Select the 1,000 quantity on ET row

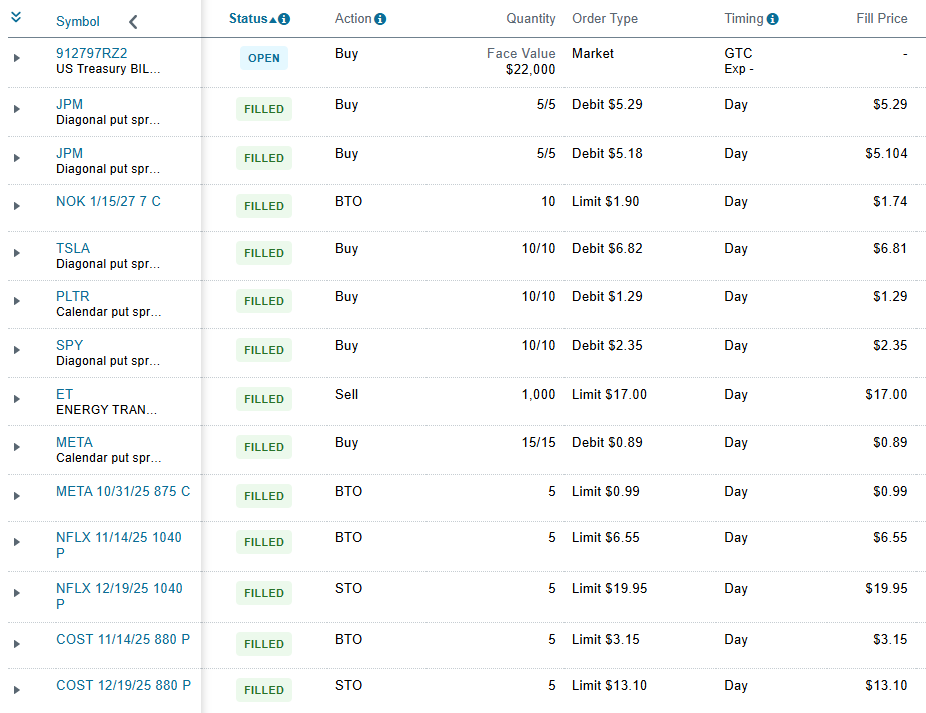click(538, 395)
